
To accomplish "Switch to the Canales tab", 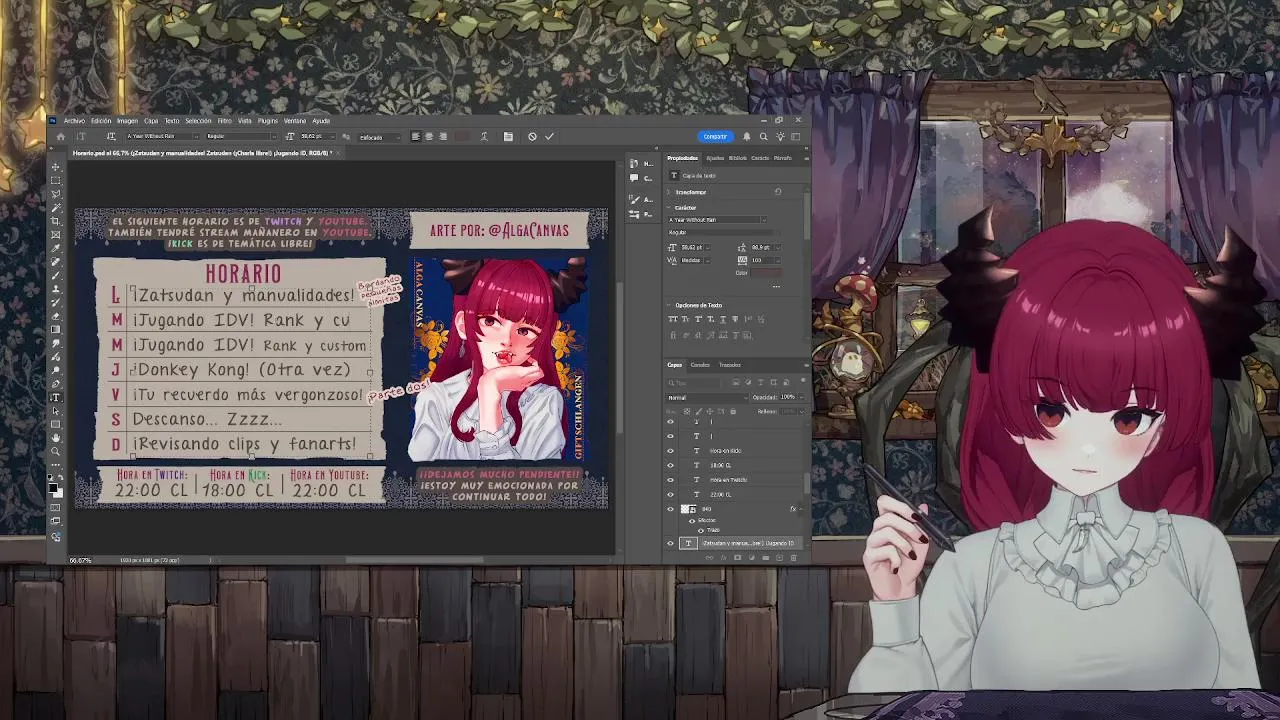I will pyautogui.click(x=700, y=365).
